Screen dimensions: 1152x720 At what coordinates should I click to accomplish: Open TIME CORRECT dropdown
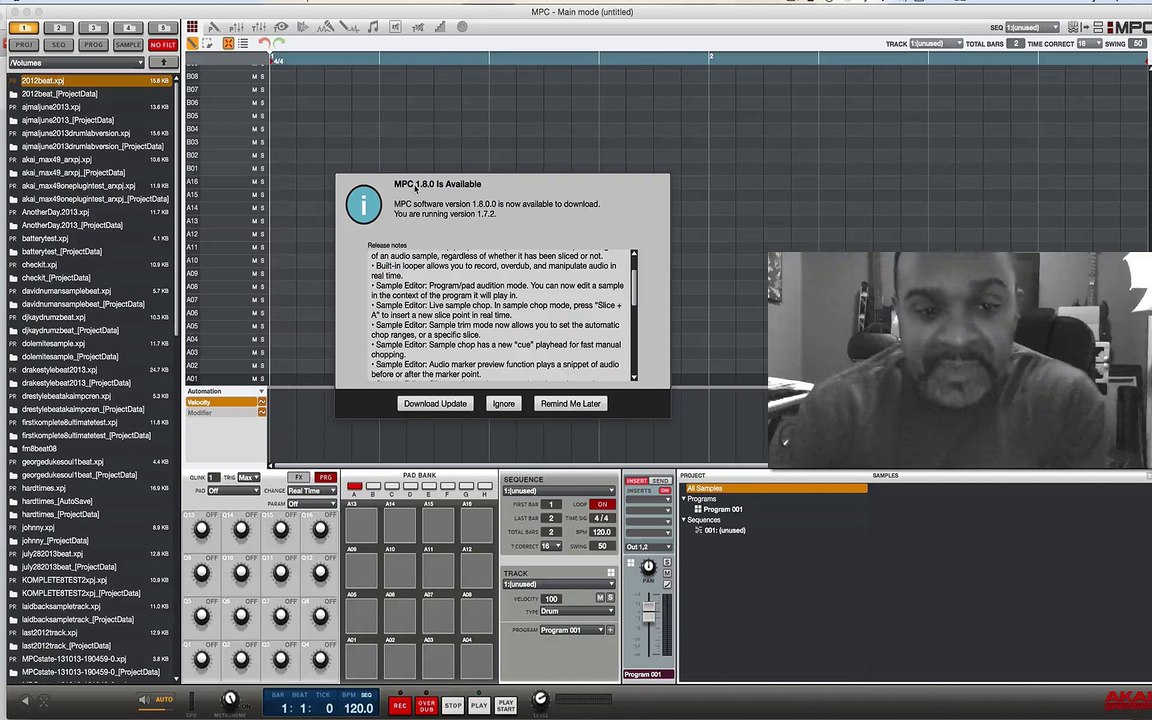(1089, 43)
